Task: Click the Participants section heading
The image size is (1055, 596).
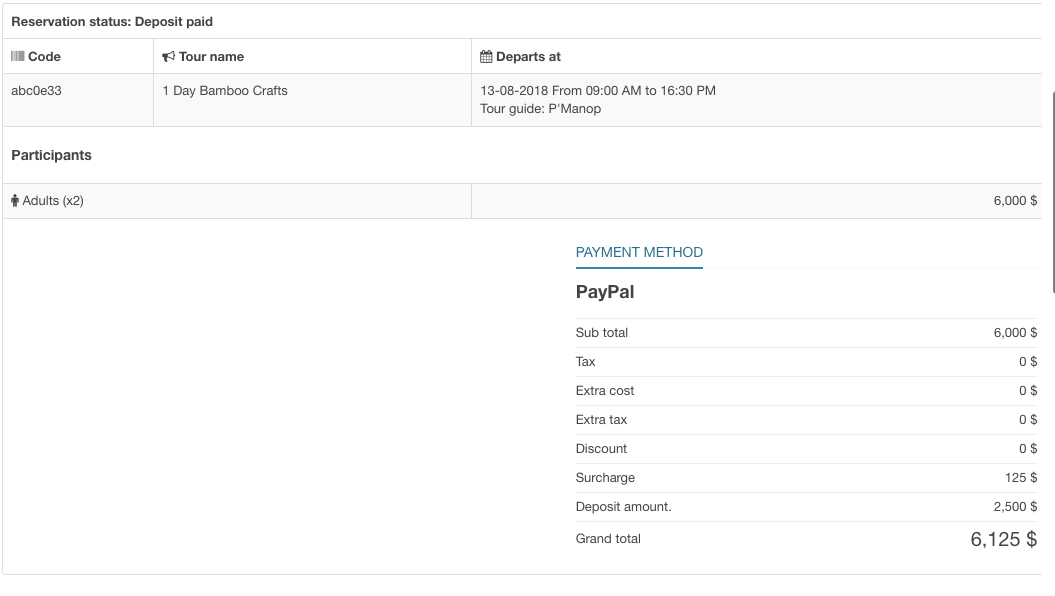Action: (x=51, y=156)
